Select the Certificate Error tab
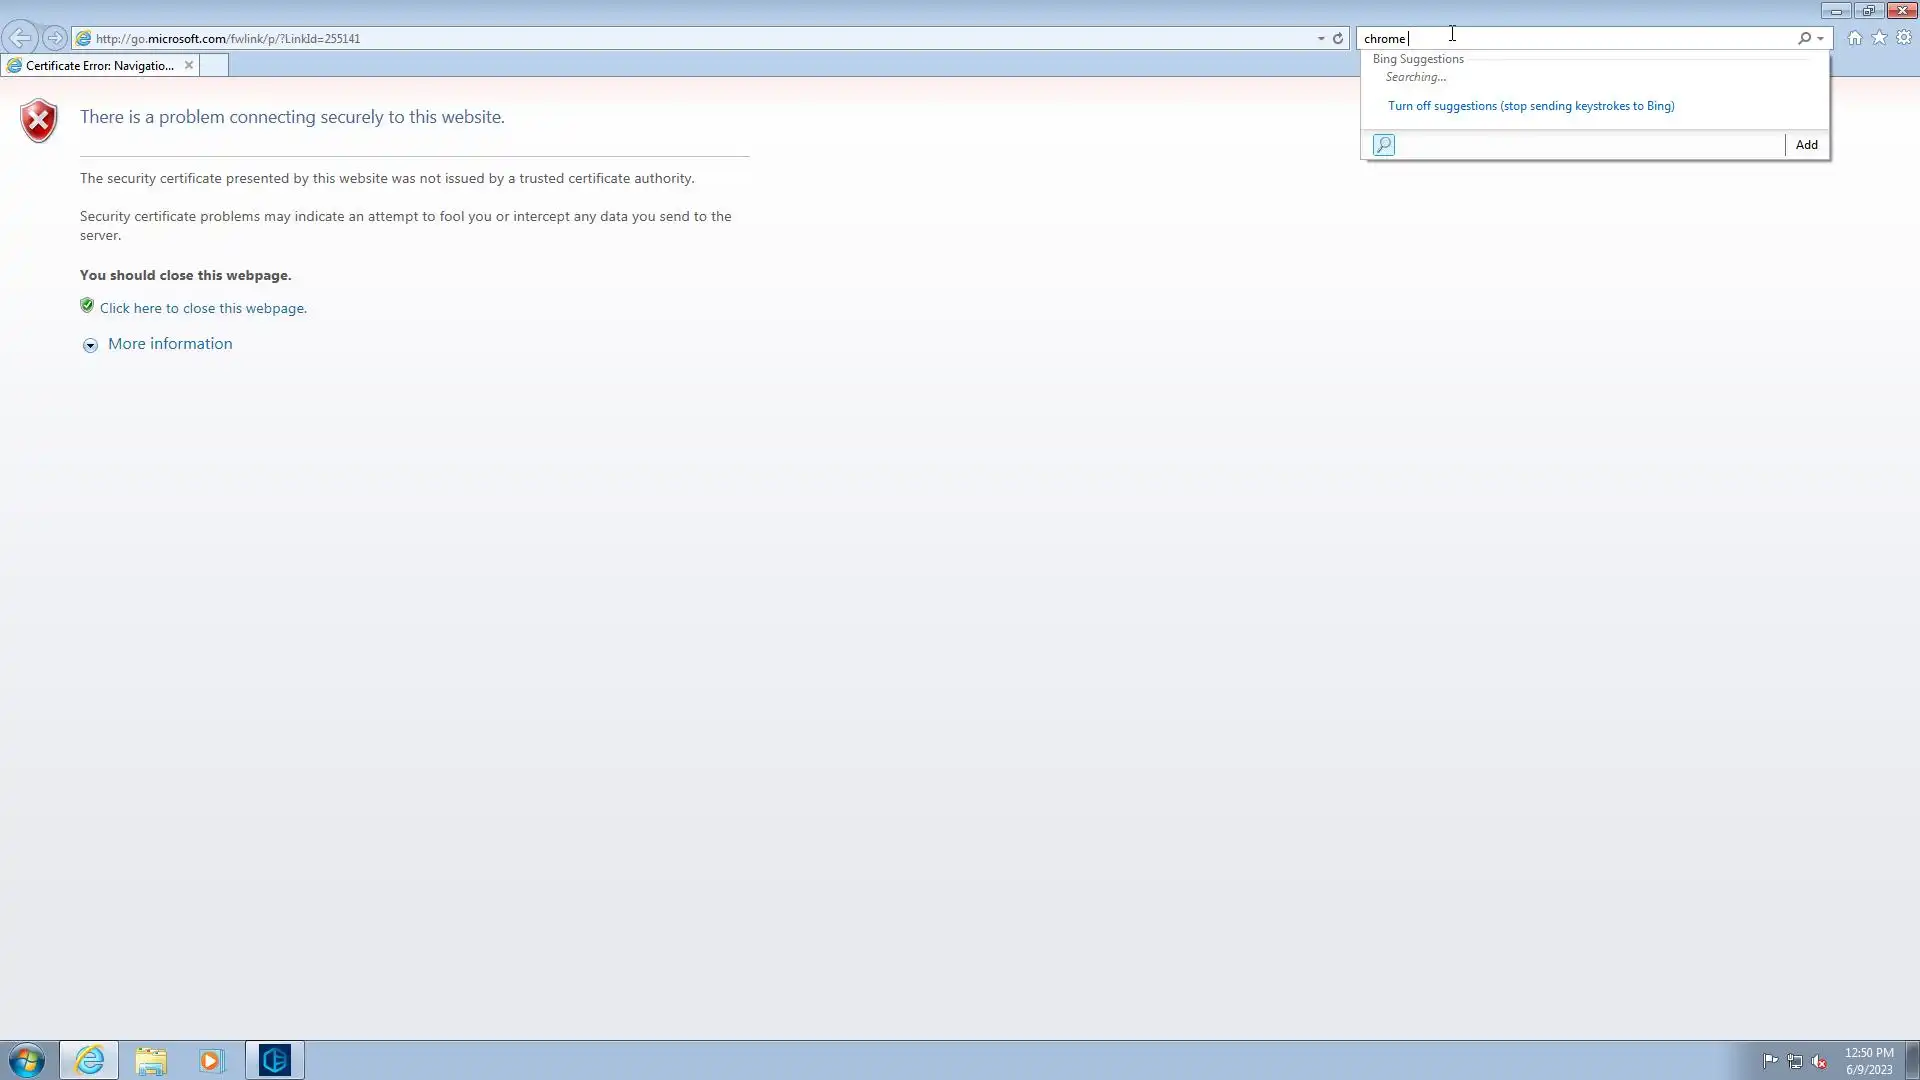Image resolution: width=1920 pixels, height=1080 pixels. tap(98, 66)
